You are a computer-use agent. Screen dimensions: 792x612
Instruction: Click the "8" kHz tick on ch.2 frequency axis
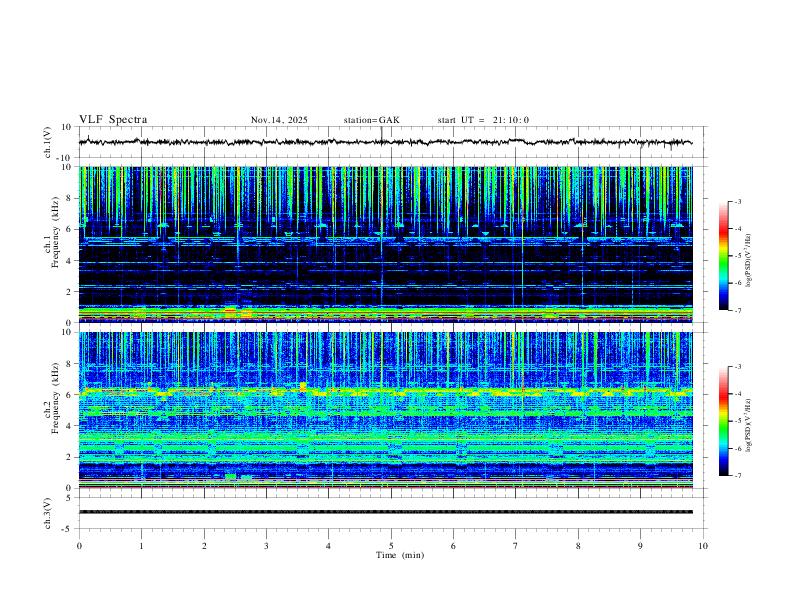click(69, 364)
